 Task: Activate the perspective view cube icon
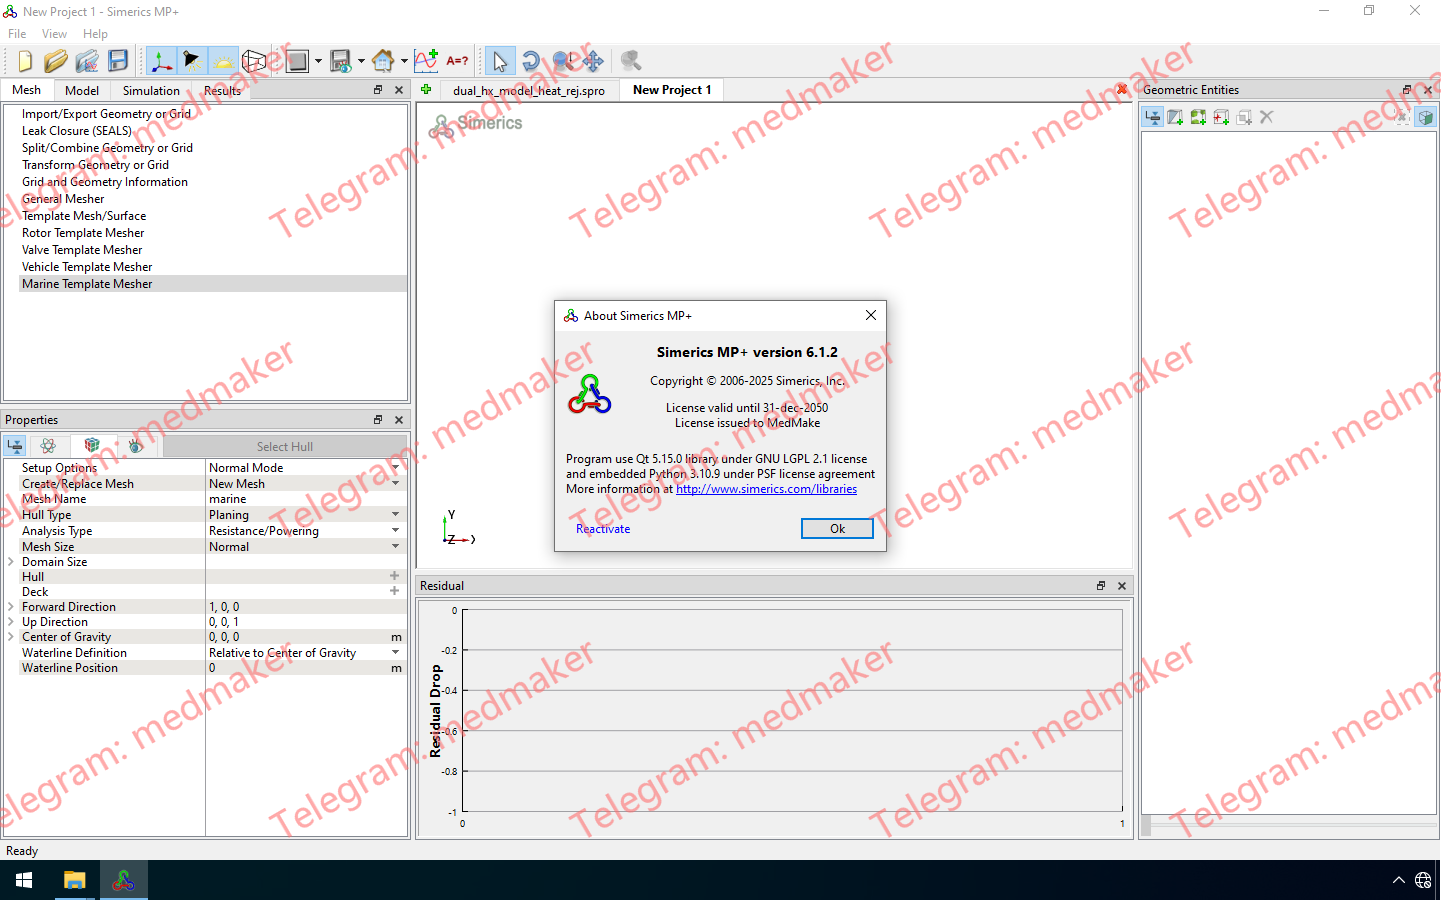point(254,61)
